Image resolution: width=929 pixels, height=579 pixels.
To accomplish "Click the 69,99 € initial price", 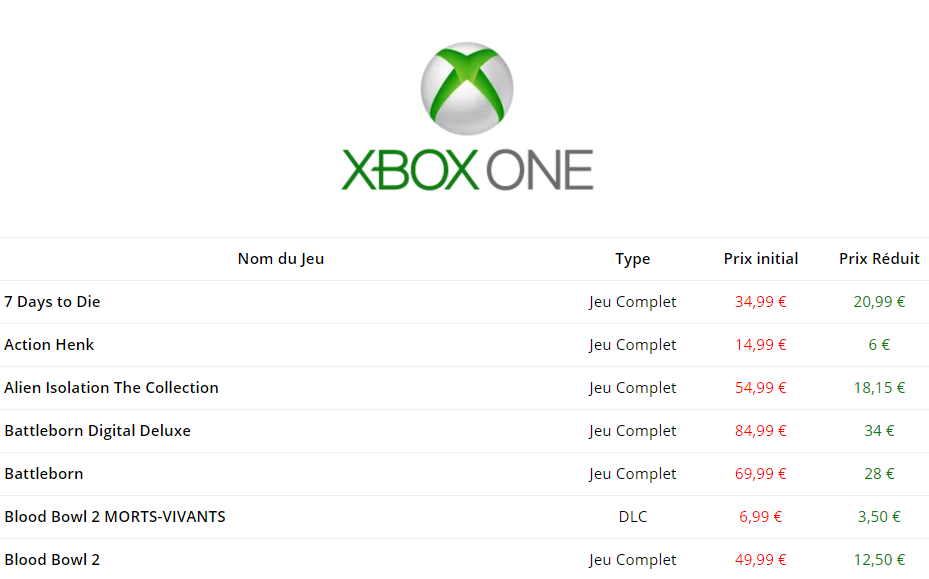I will 761,474.
